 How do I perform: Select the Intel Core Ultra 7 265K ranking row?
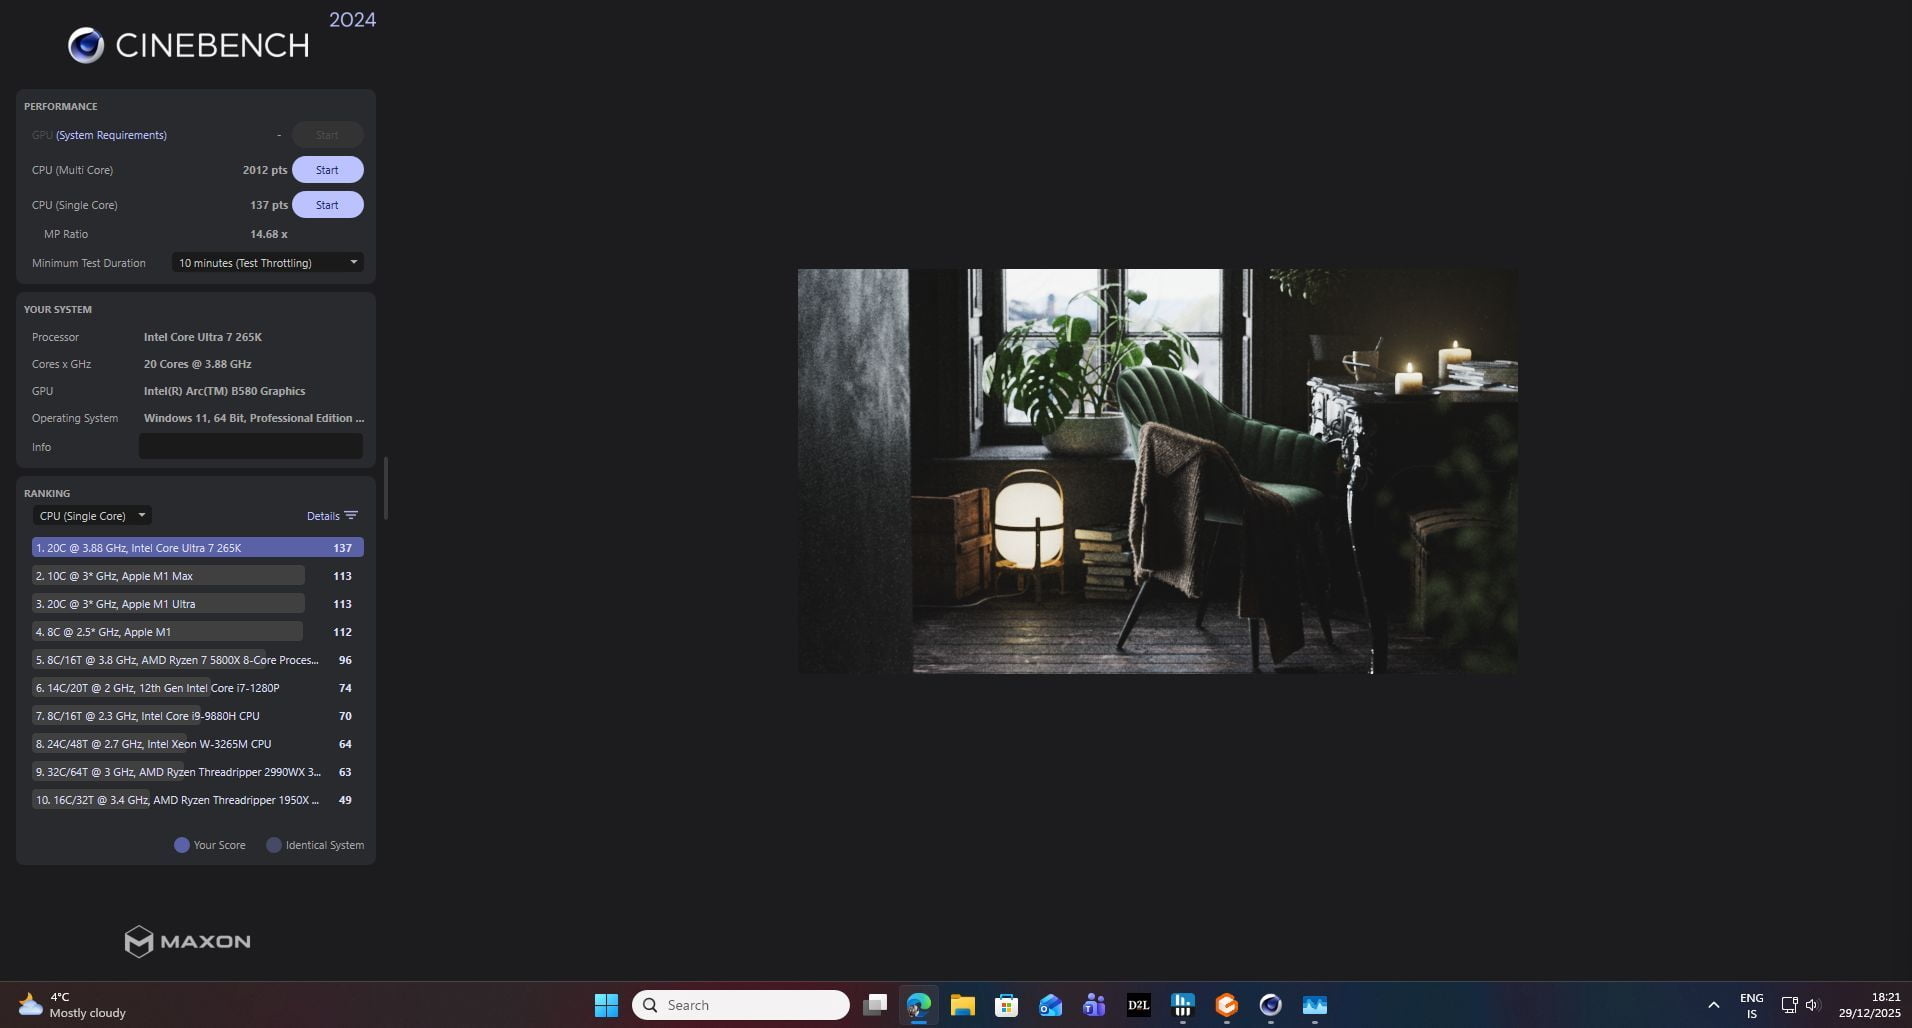[197, 548]
